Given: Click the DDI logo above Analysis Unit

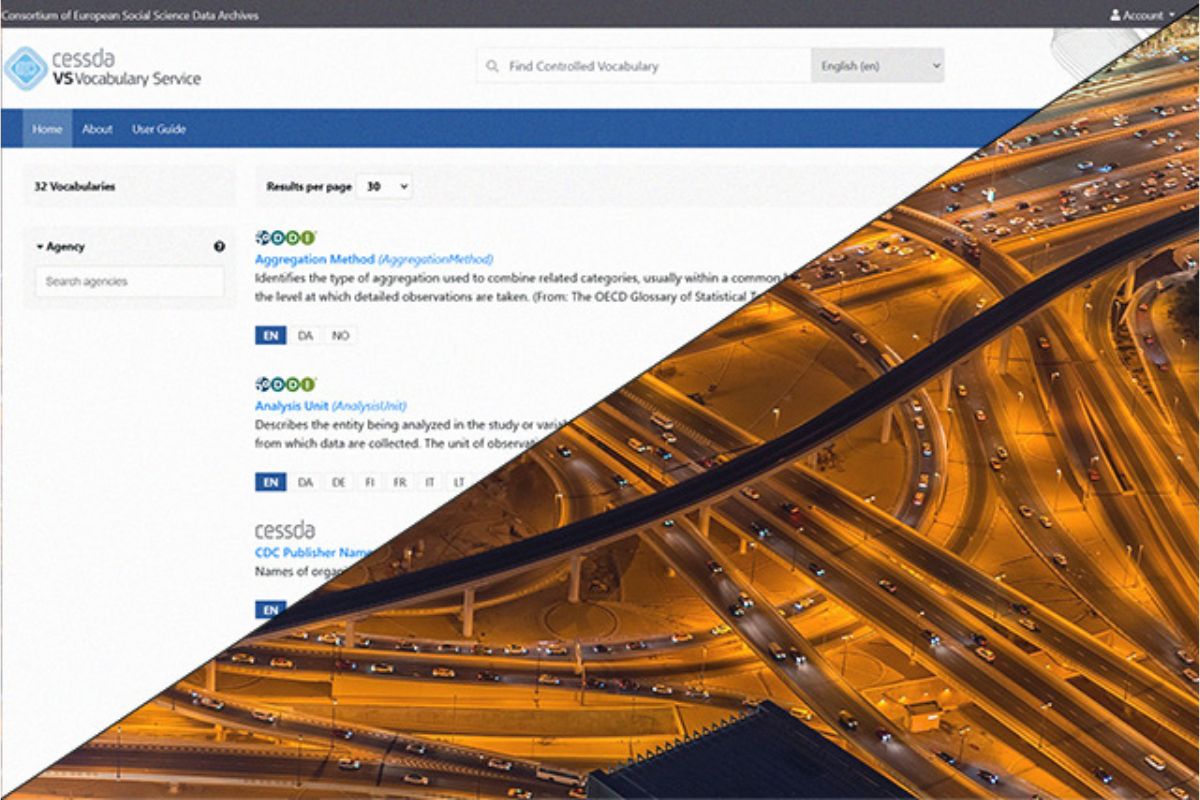Looking at the screenshot, I should [x=285, y=384].
